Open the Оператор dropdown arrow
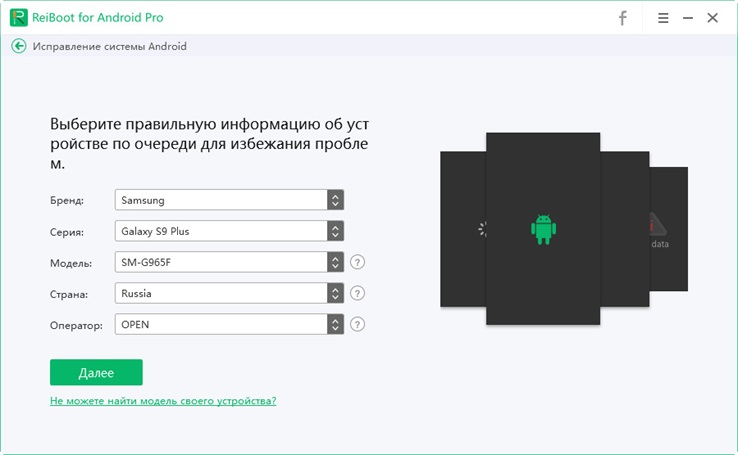The width and height of the screenshot is (738, 455). coord(335,324)
